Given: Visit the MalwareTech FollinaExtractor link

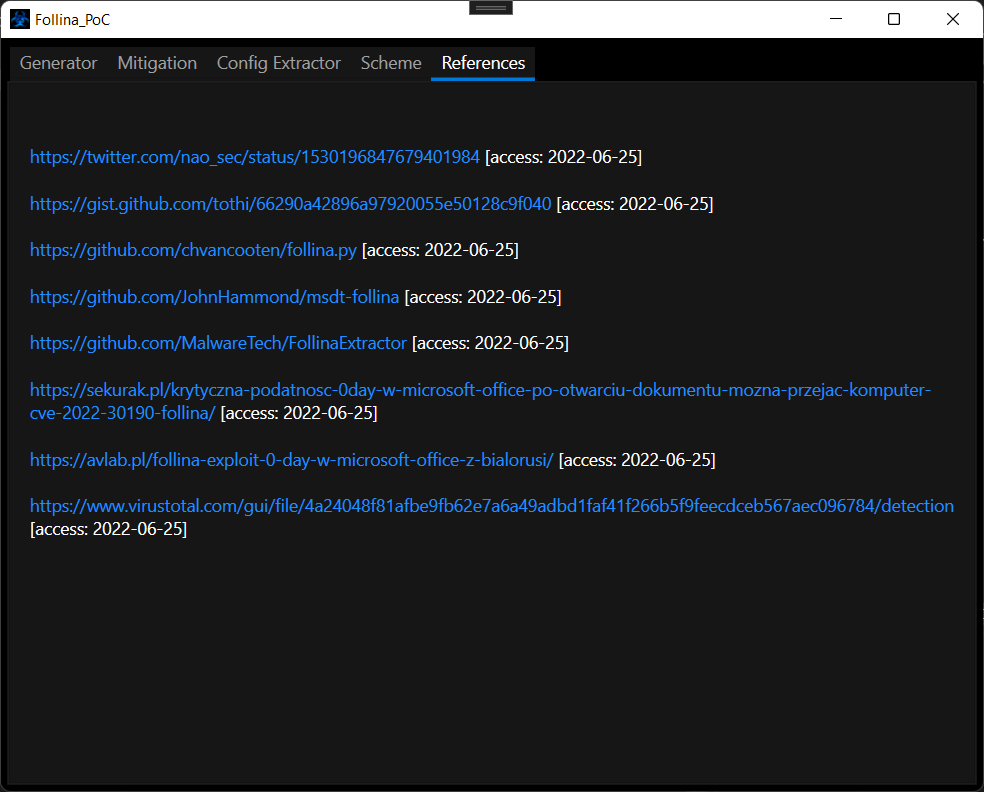Looking at the screenshot, I should click(218, 343).
